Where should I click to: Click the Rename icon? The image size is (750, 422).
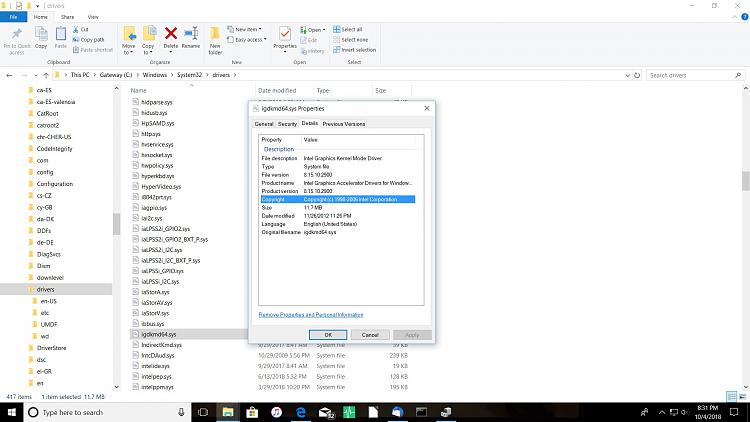tap(191, 33)
